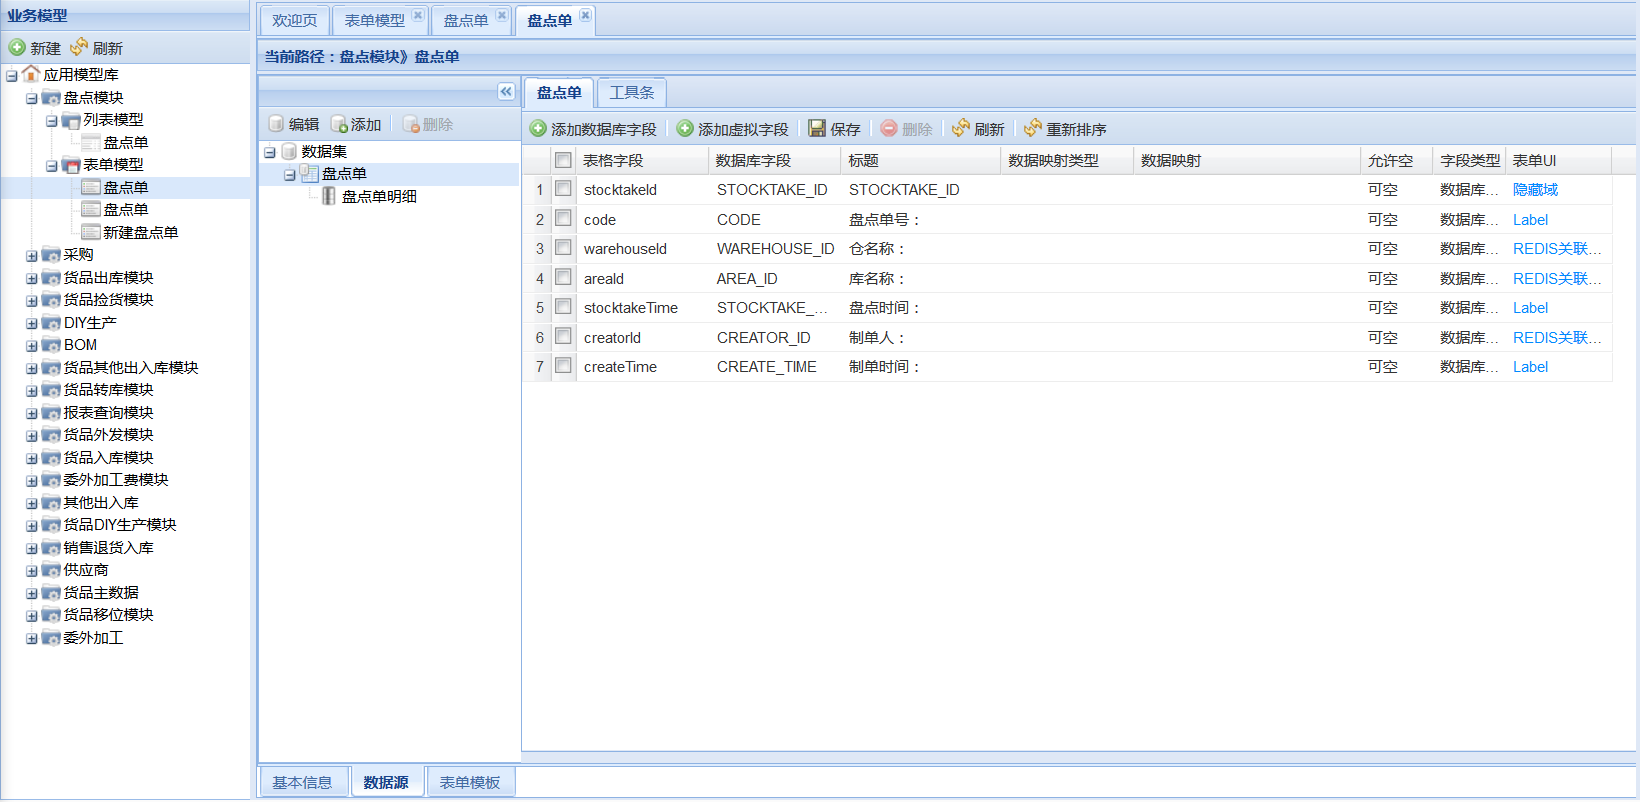Close the first 盘点单 tab
Image resolution: width=1640 pixels, height=802 pixels.
click(502, 15)
